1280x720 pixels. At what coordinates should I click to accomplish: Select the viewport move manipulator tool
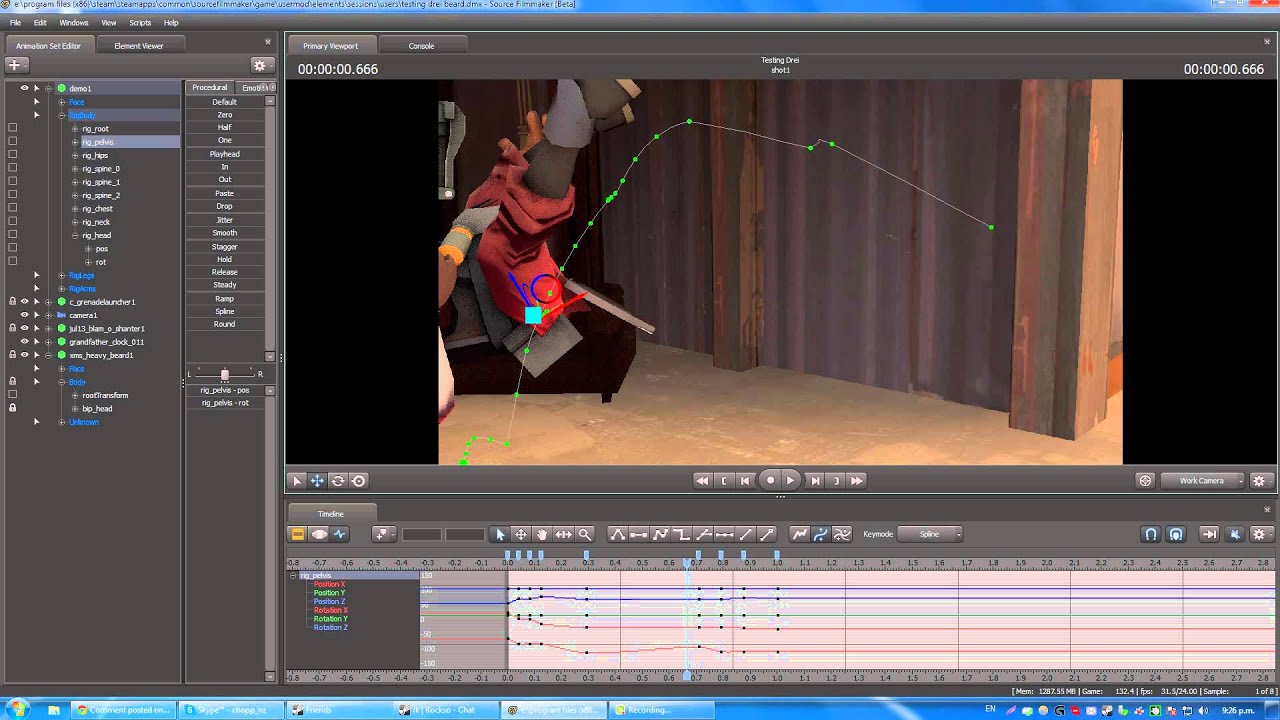(317, 481)
